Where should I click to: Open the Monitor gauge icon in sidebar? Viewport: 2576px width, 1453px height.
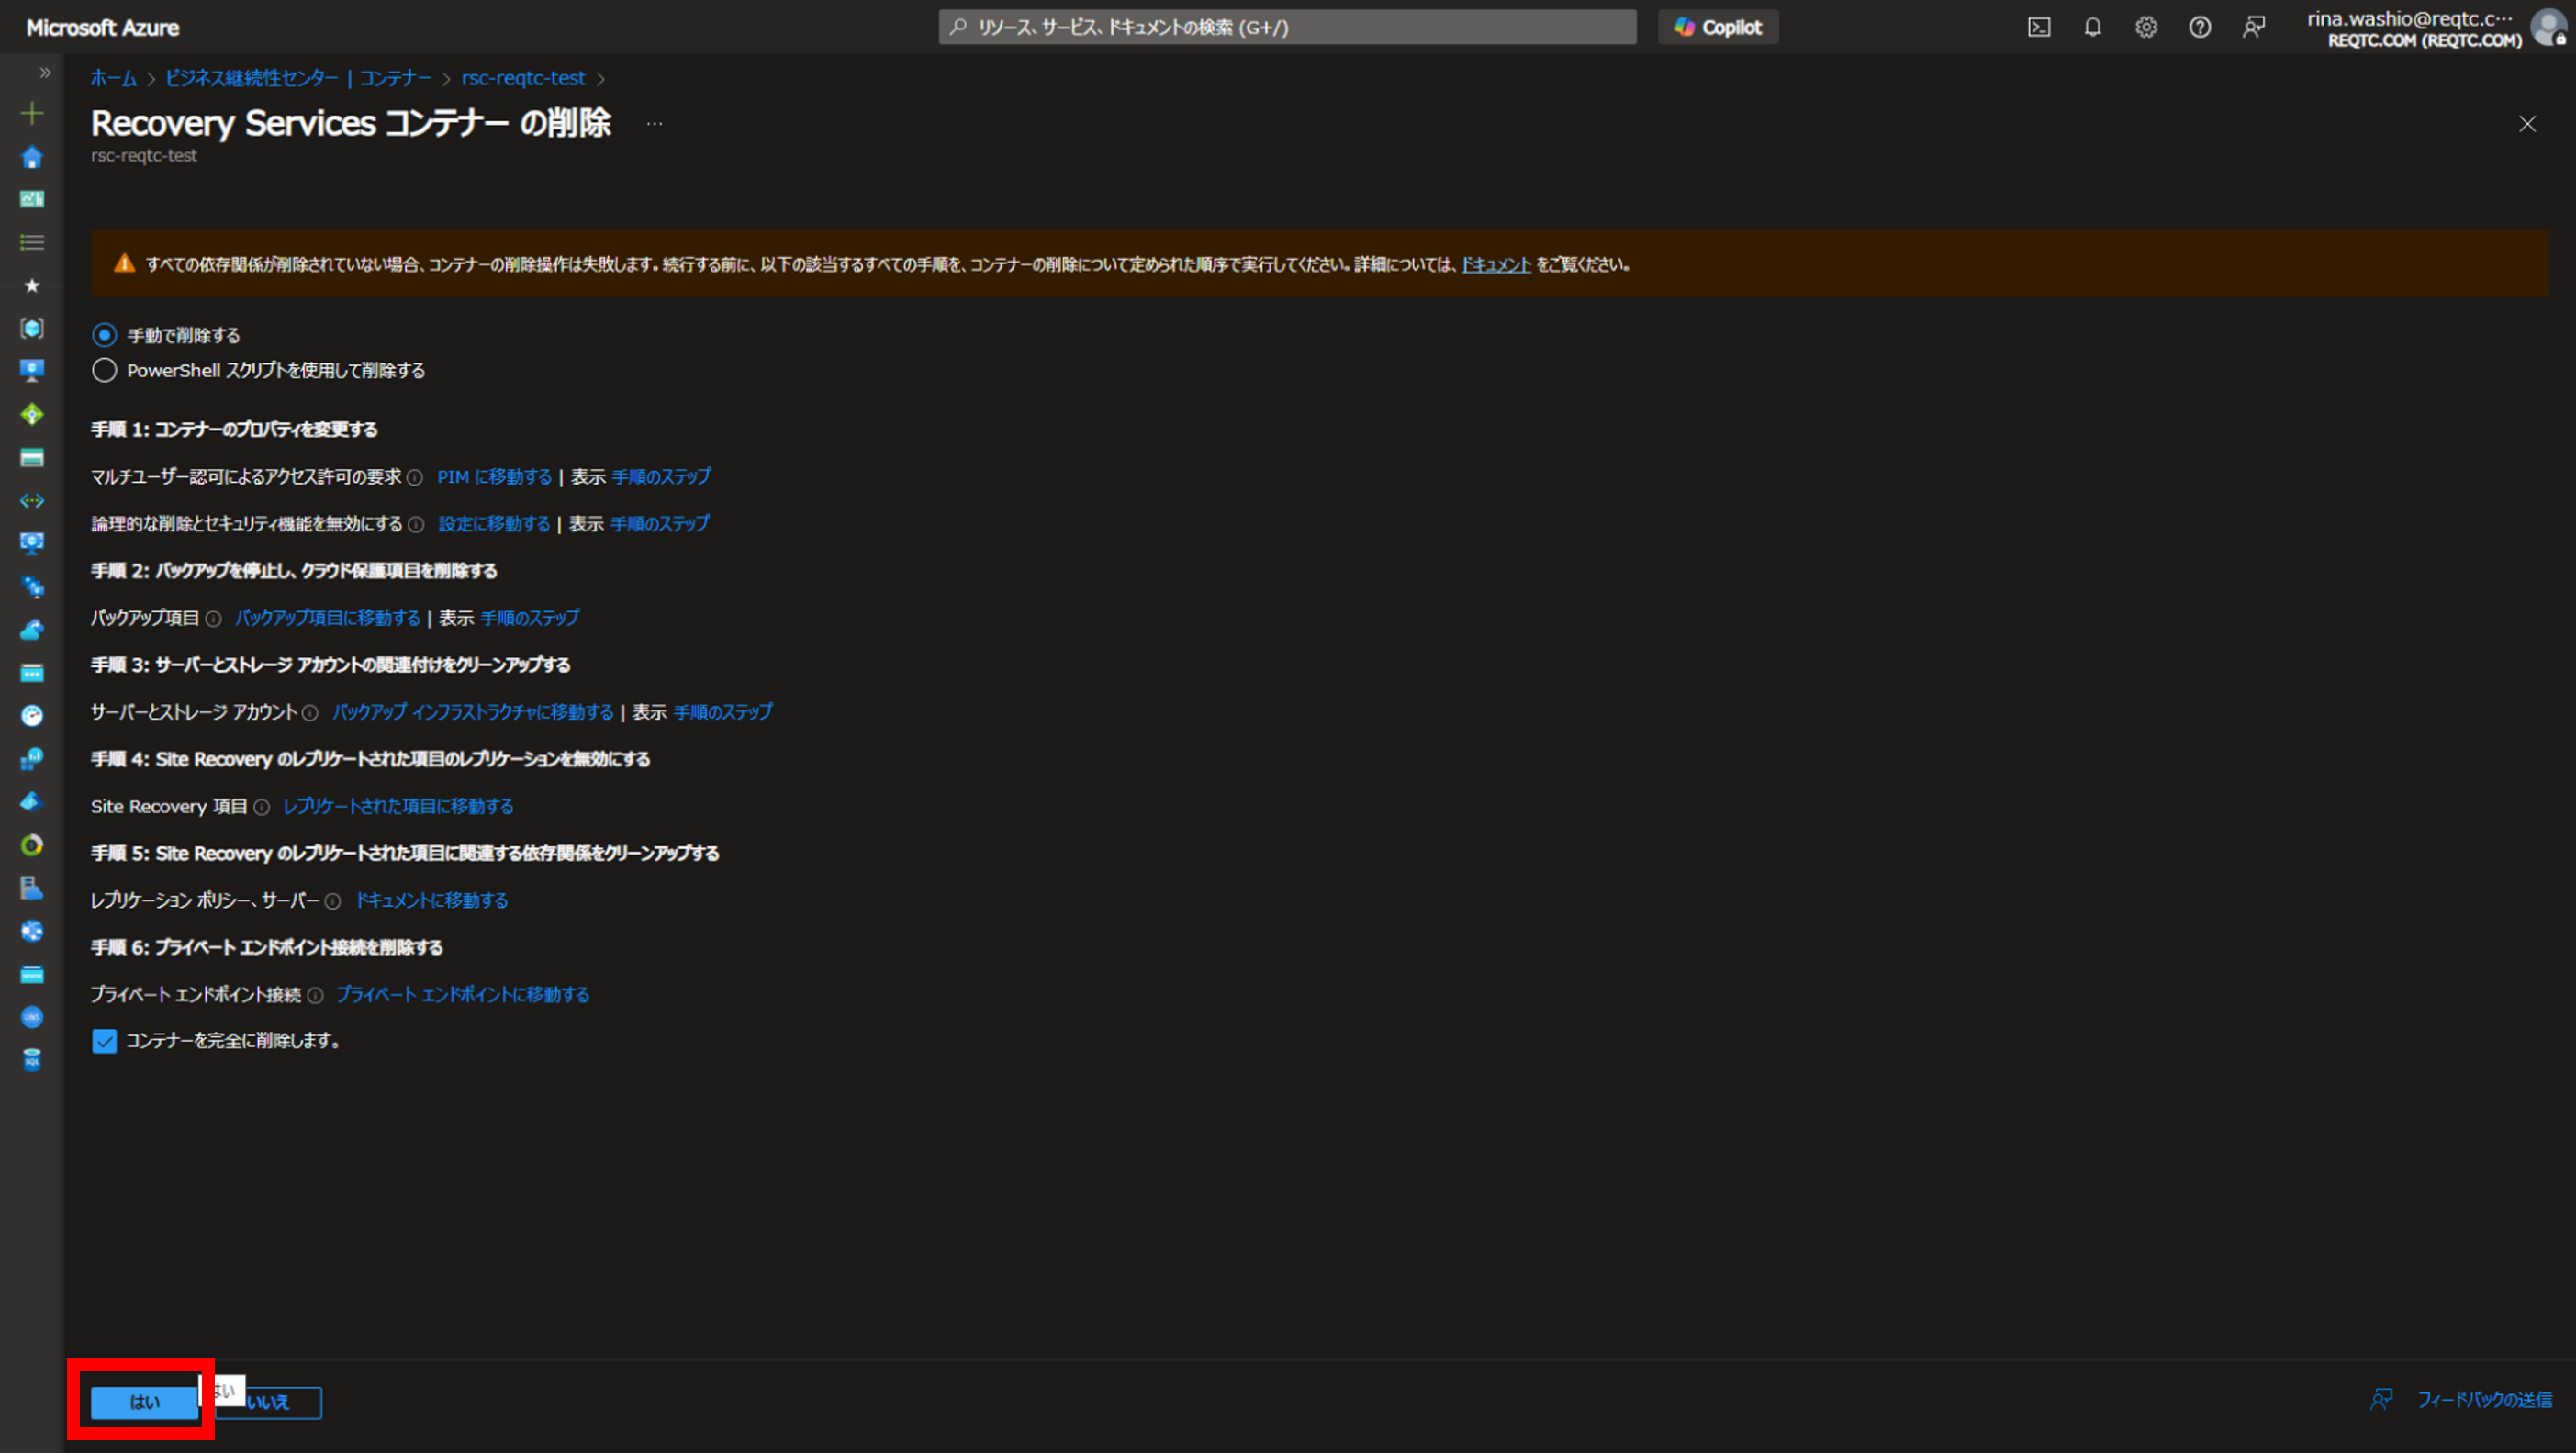(x=32, y=715)
